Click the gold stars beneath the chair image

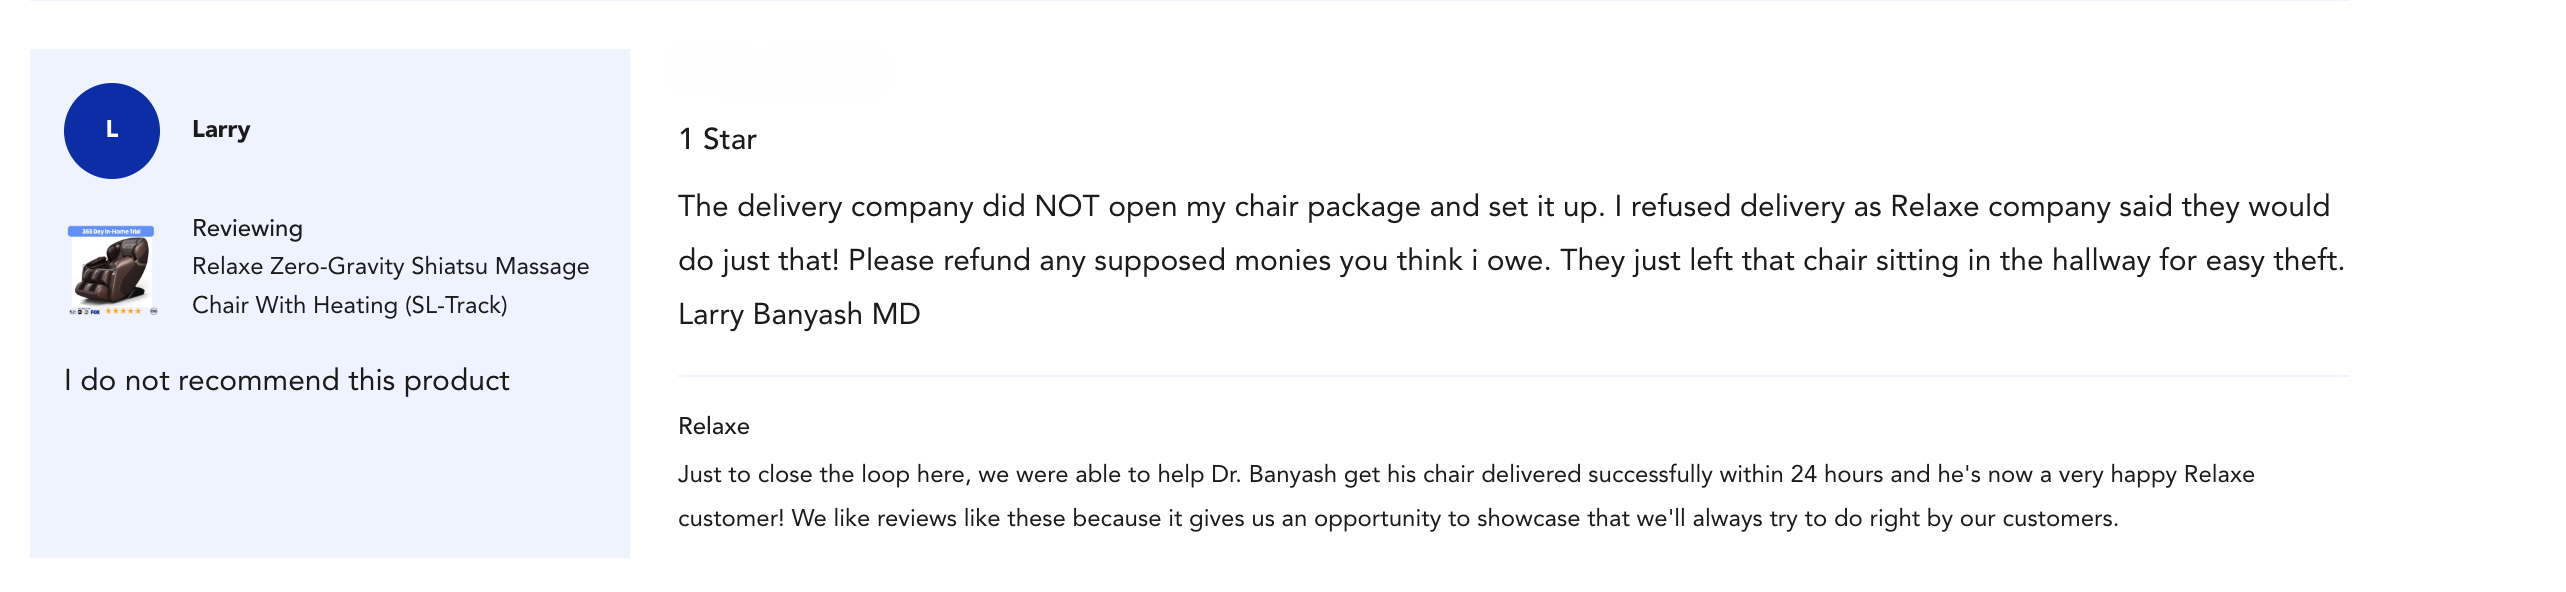(x=123, y=311)
